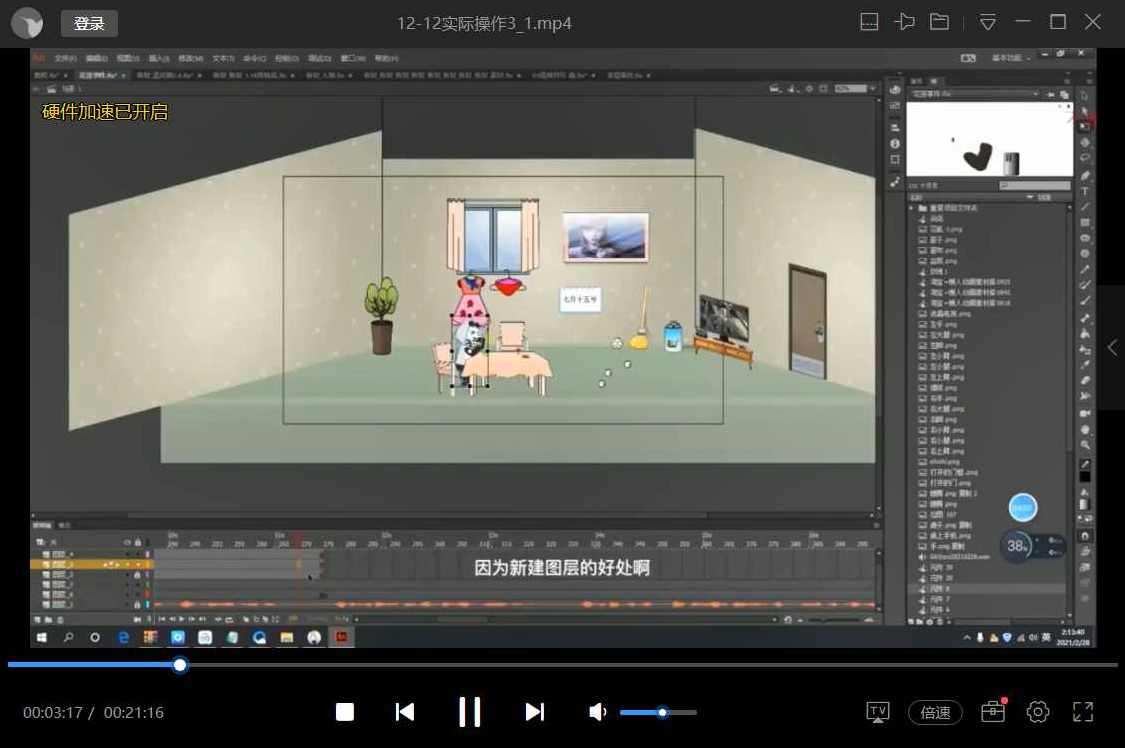Open the toolbox icon with red notification dot

(992, 712)
